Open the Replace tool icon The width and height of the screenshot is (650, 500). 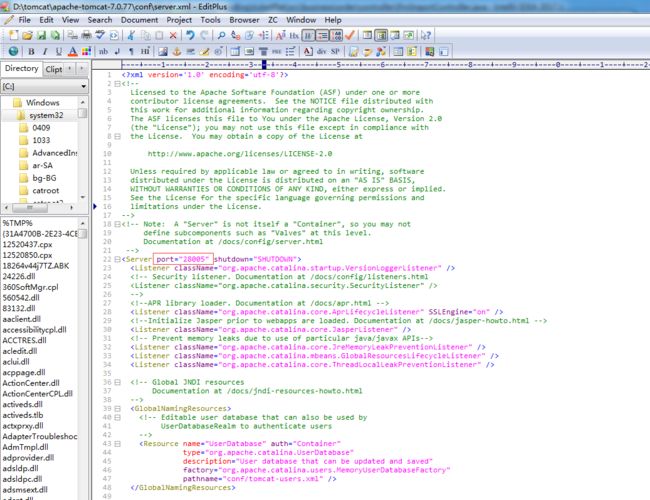[235, 35]
